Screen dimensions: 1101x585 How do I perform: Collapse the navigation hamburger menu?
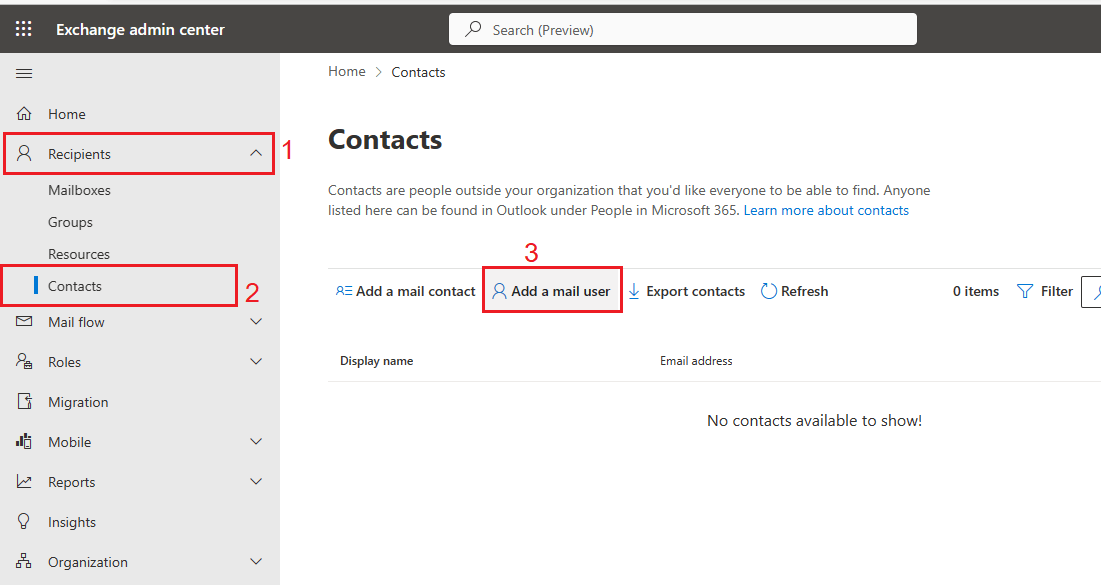pos(24,74)
